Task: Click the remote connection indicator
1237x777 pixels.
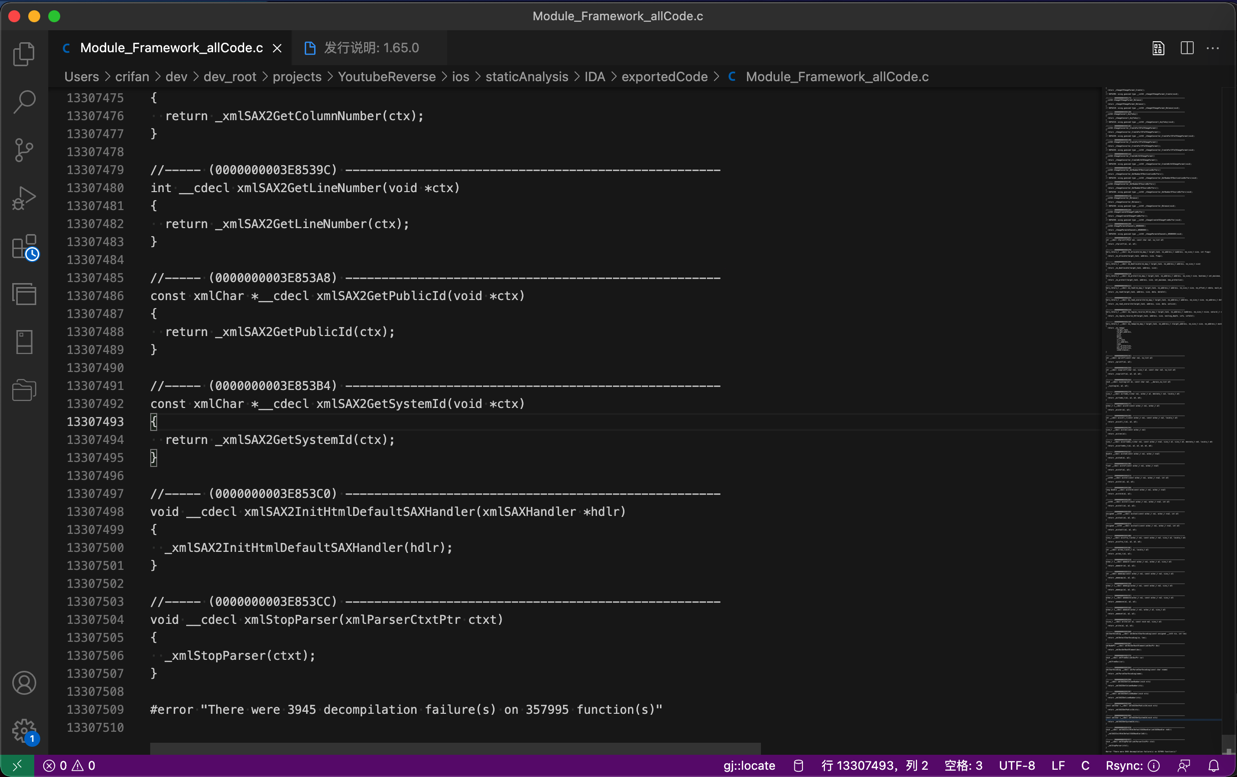Action: coord(16,765)
